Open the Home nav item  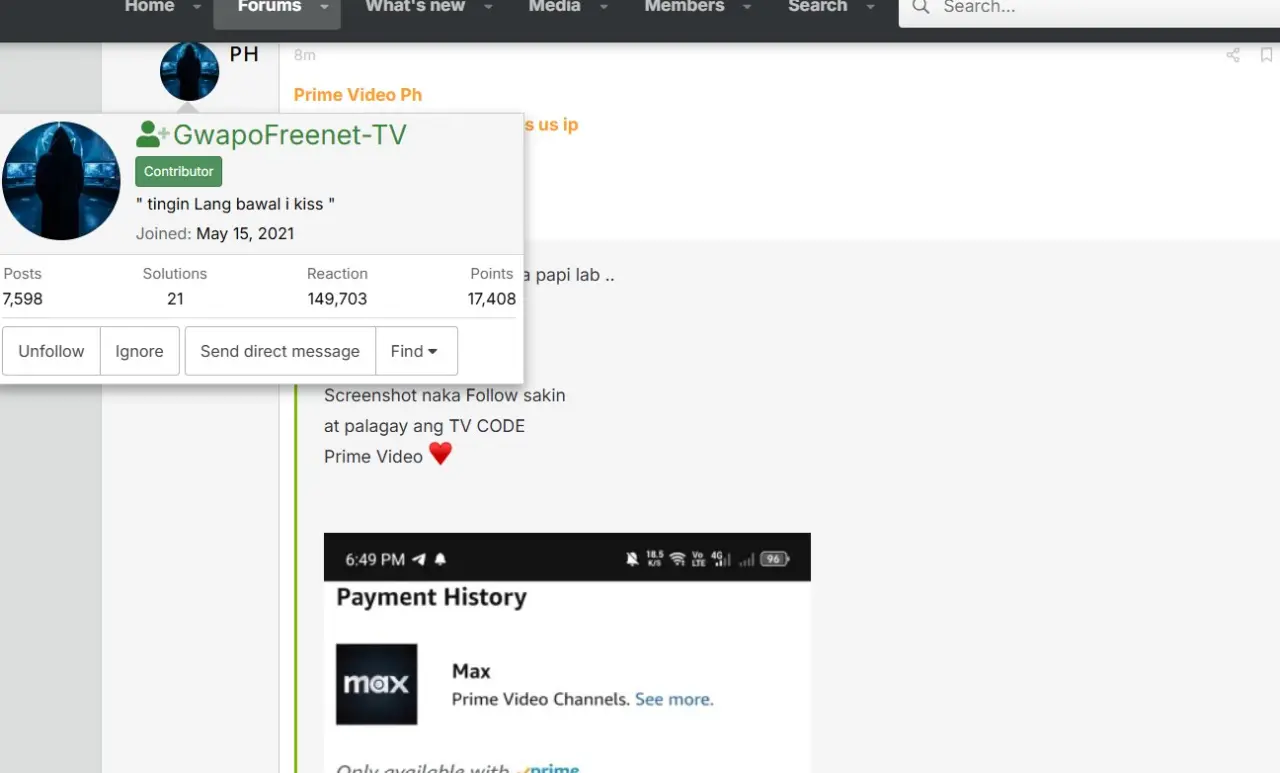coord(149,6)
